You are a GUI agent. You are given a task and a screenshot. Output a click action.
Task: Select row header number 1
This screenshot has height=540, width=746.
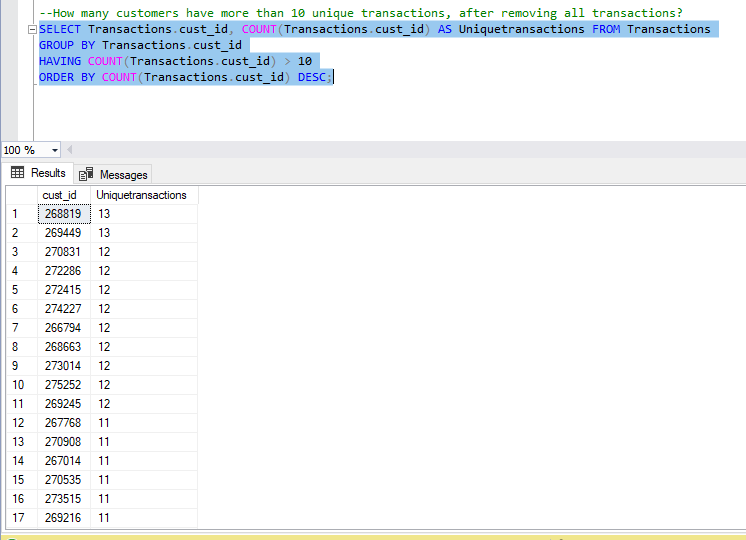22,214
